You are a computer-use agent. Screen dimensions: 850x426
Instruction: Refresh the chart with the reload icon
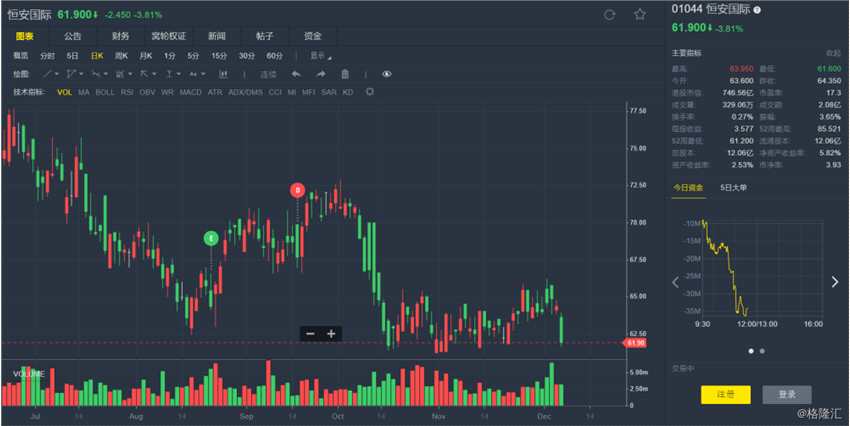[x=609, y=15]
